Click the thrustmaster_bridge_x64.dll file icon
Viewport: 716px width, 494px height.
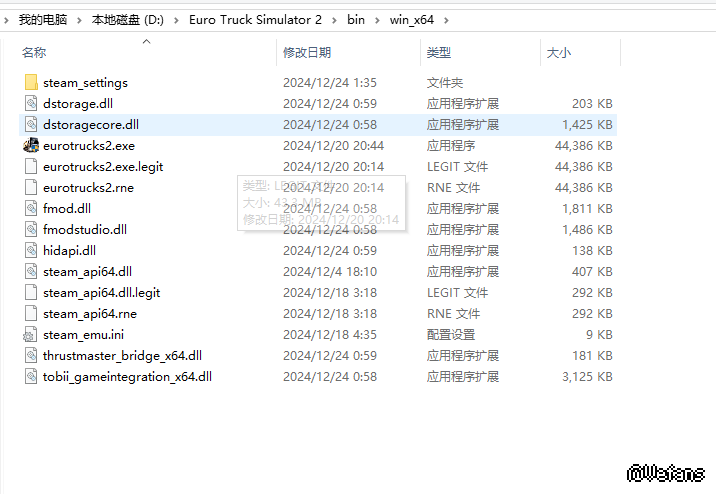tap(31, 356)
